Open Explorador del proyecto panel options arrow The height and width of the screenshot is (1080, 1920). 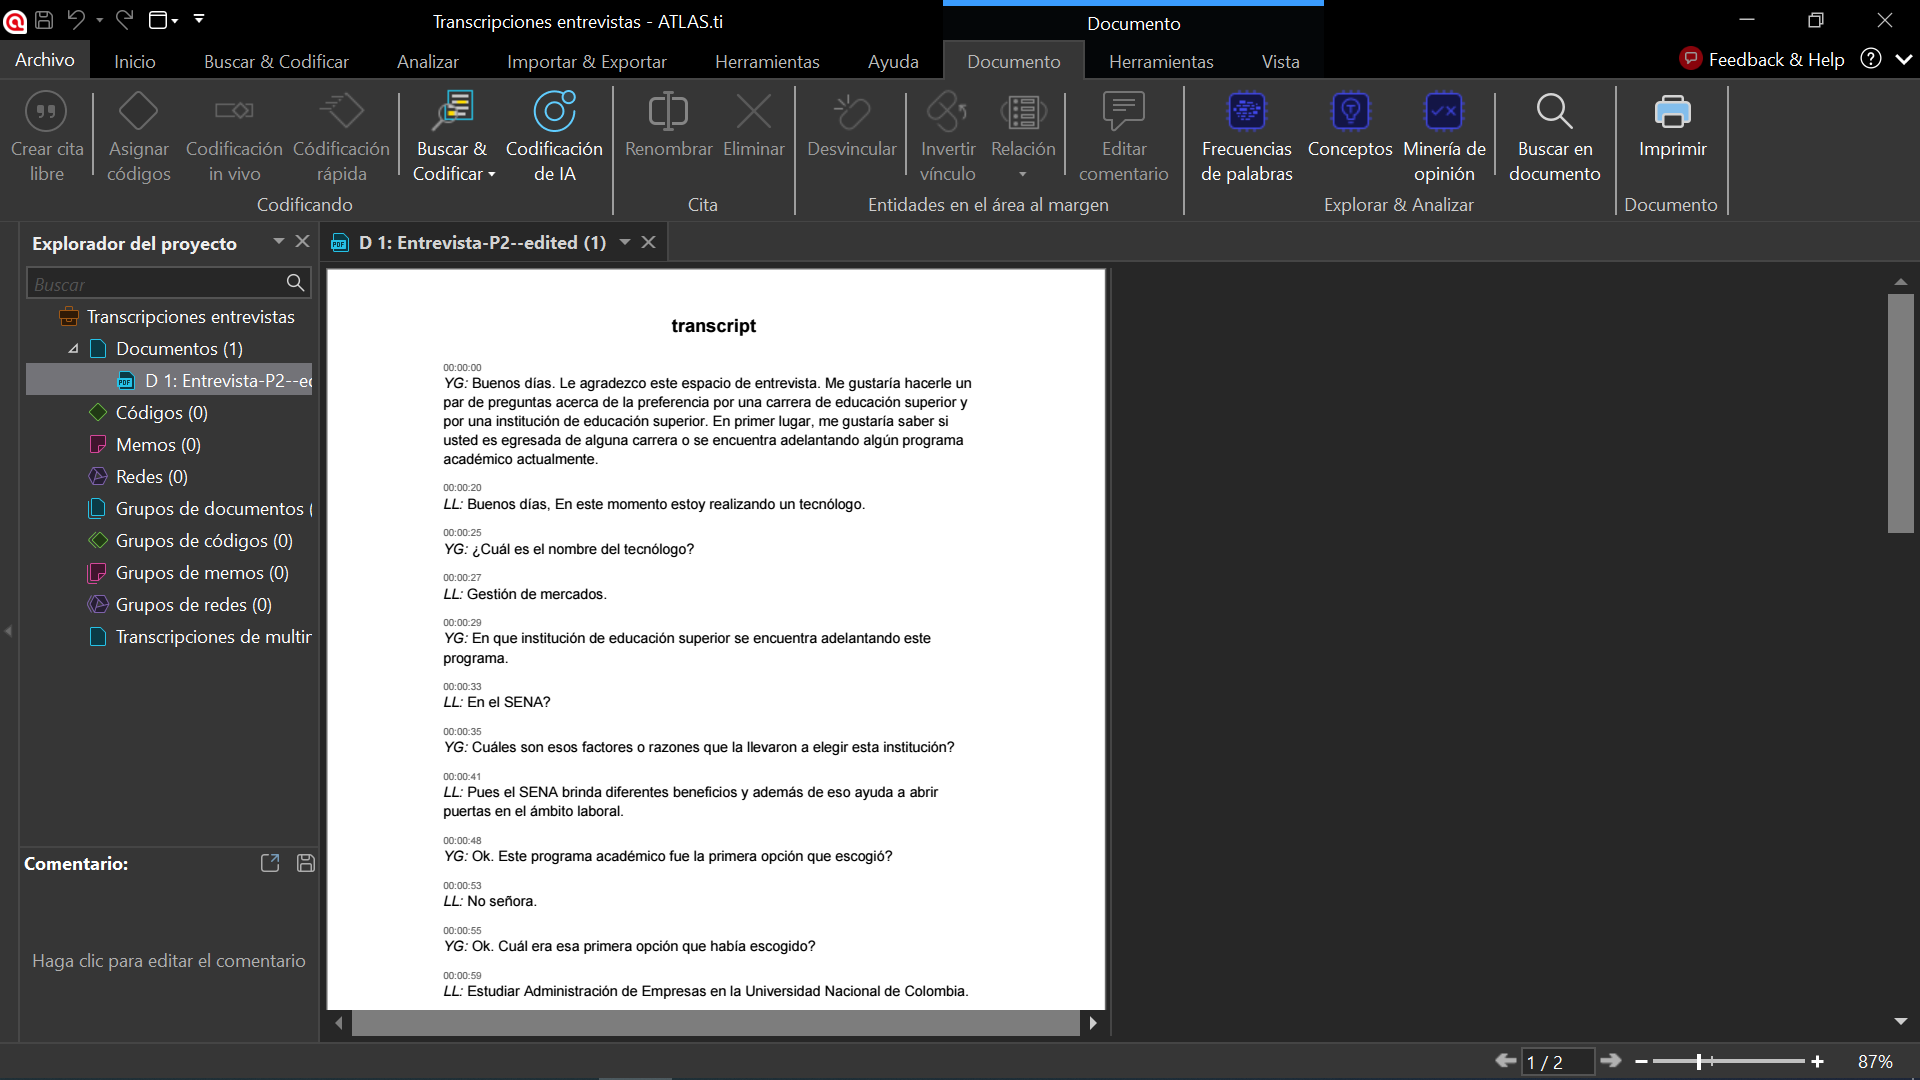tap(279, 241)
